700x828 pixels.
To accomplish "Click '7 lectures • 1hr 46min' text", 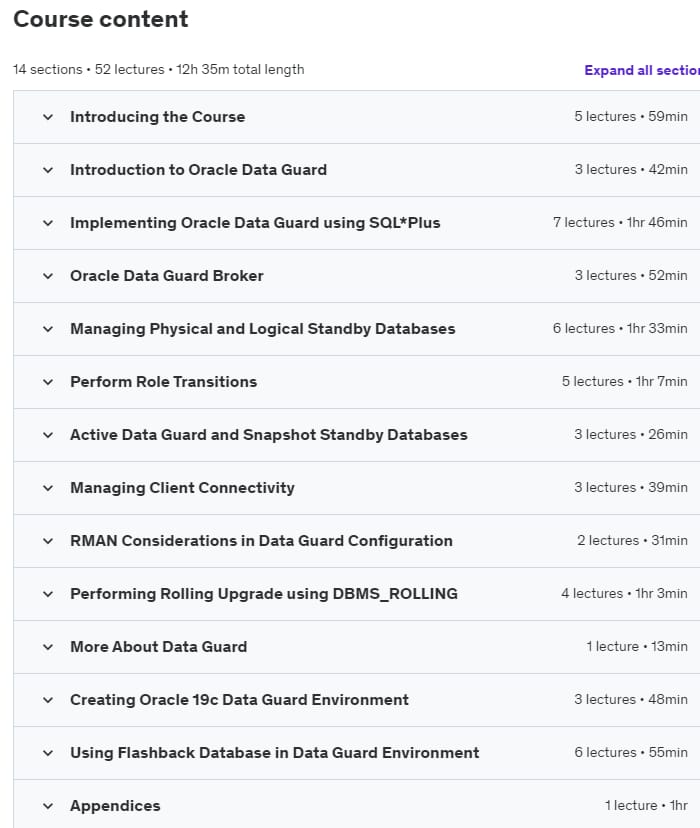I will (620, 222).
